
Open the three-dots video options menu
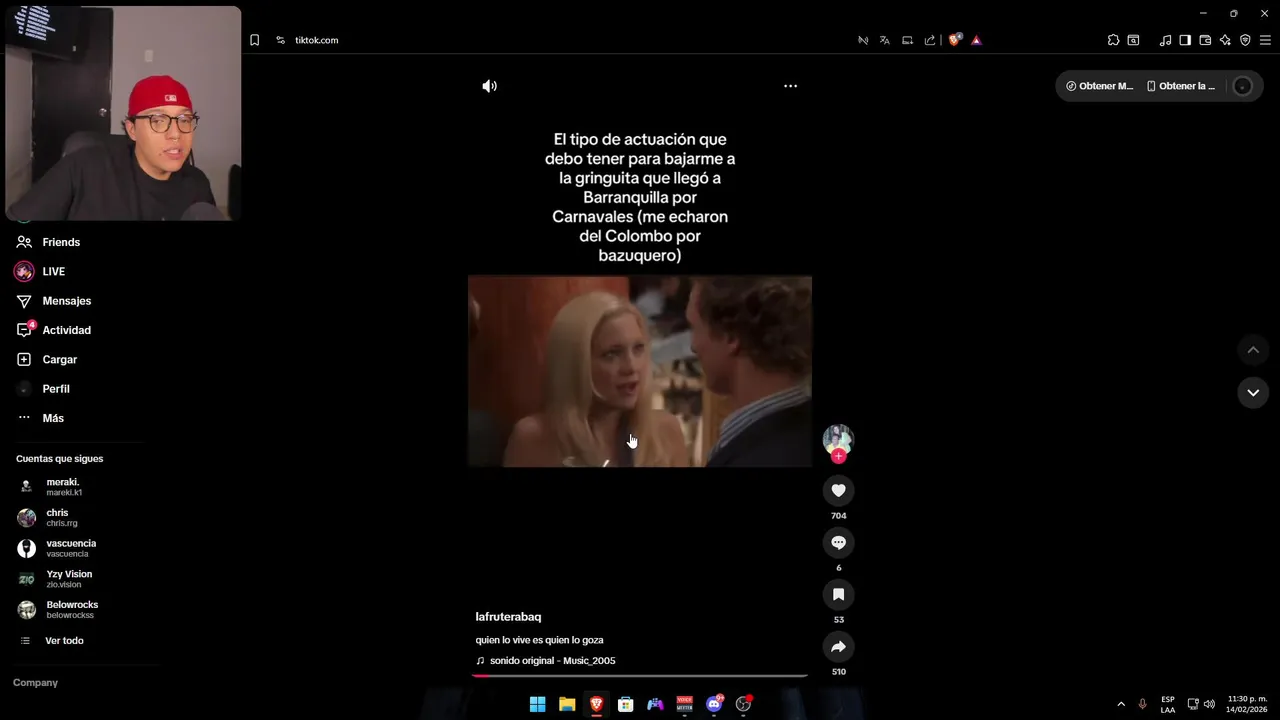tap(790, 86)
